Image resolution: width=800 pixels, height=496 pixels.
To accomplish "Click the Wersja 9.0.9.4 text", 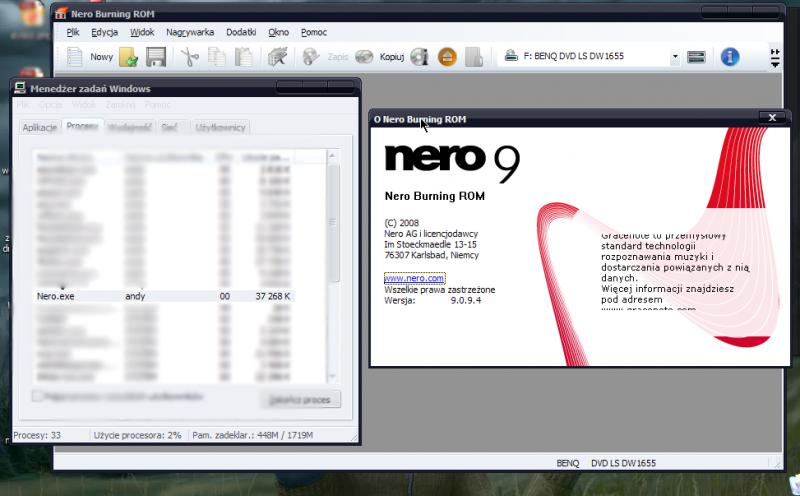I will click(x=433, y=301).
